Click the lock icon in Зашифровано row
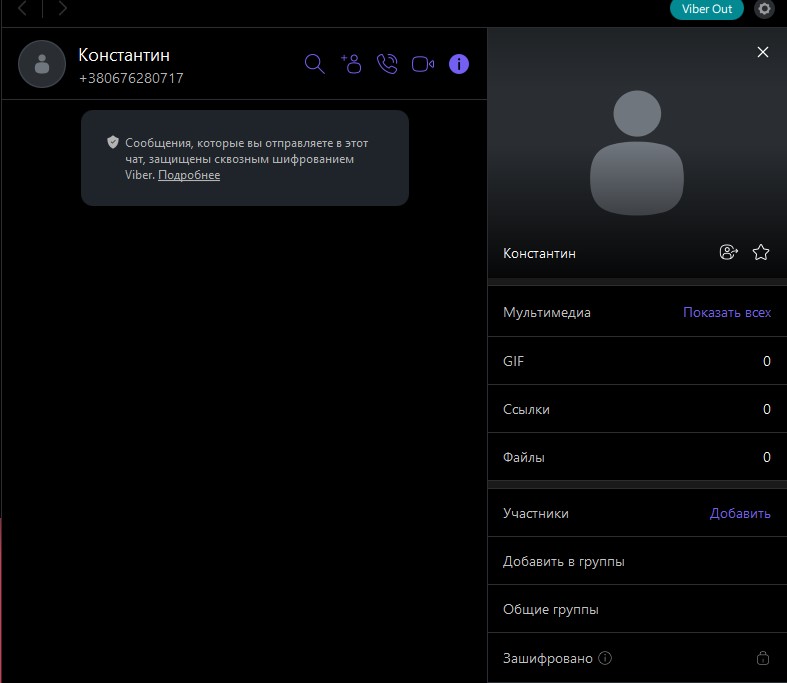 tap(762, 658)
